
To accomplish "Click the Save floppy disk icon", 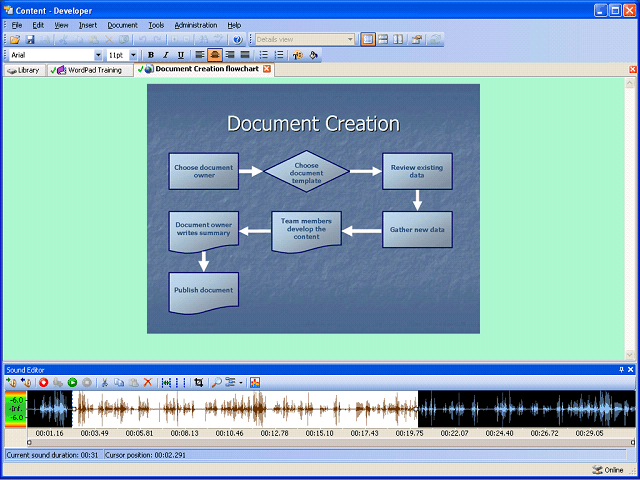I will point(30,40).
